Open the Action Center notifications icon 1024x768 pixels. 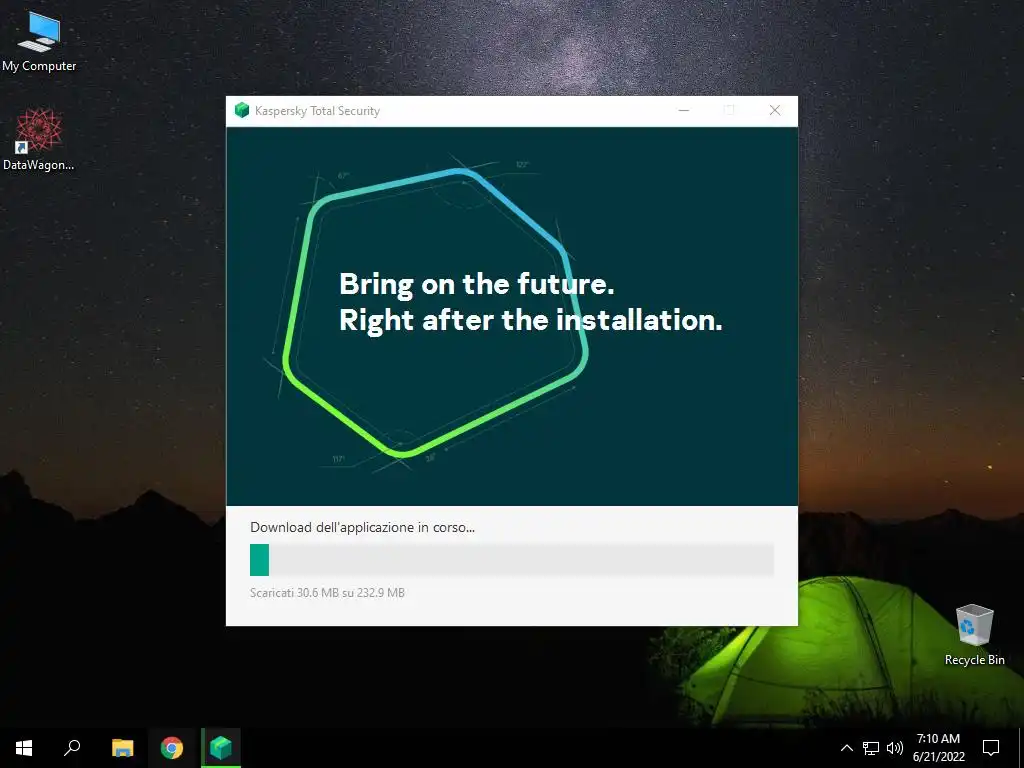click(991, 748)
